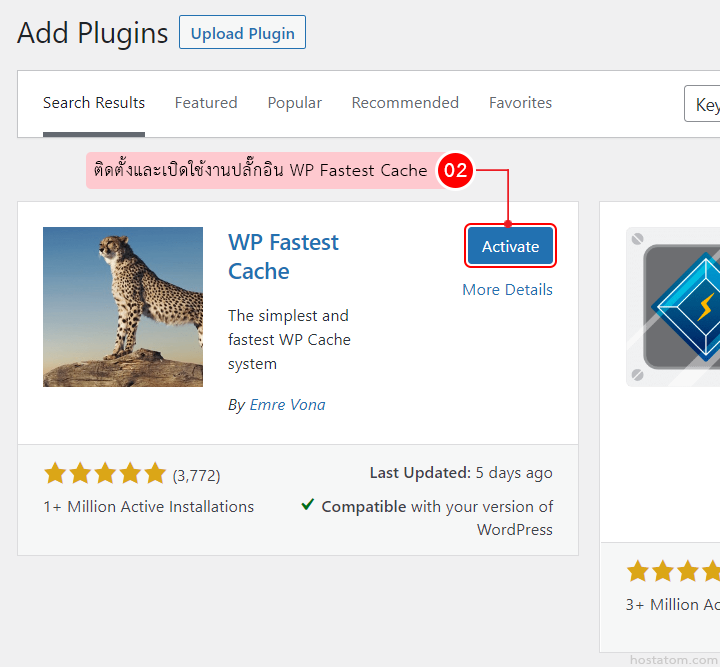This screenshot has height=667, width=720.
Task: Open the Recommended tab
Action: point(405,103)
